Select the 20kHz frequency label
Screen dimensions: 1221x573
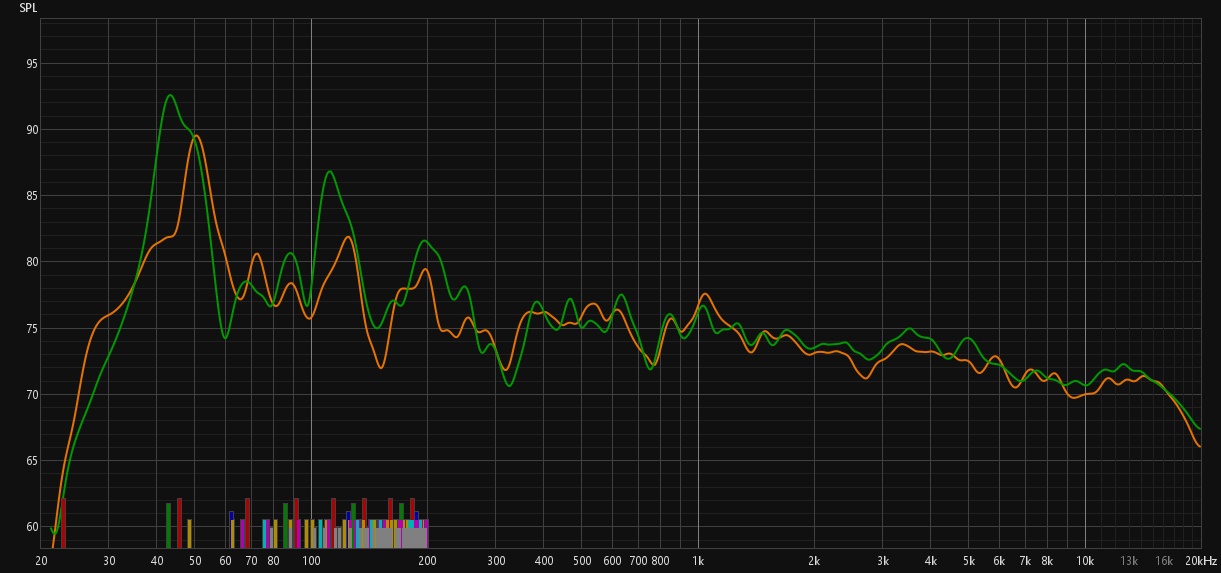click(x=1200, y=561)
